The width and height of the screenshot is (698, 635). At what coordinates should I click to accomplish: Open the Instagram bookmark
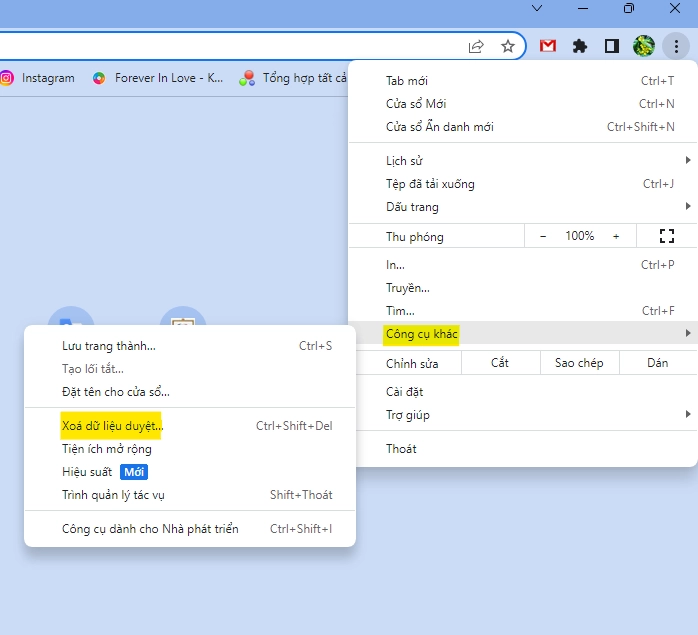click(38, 78)
